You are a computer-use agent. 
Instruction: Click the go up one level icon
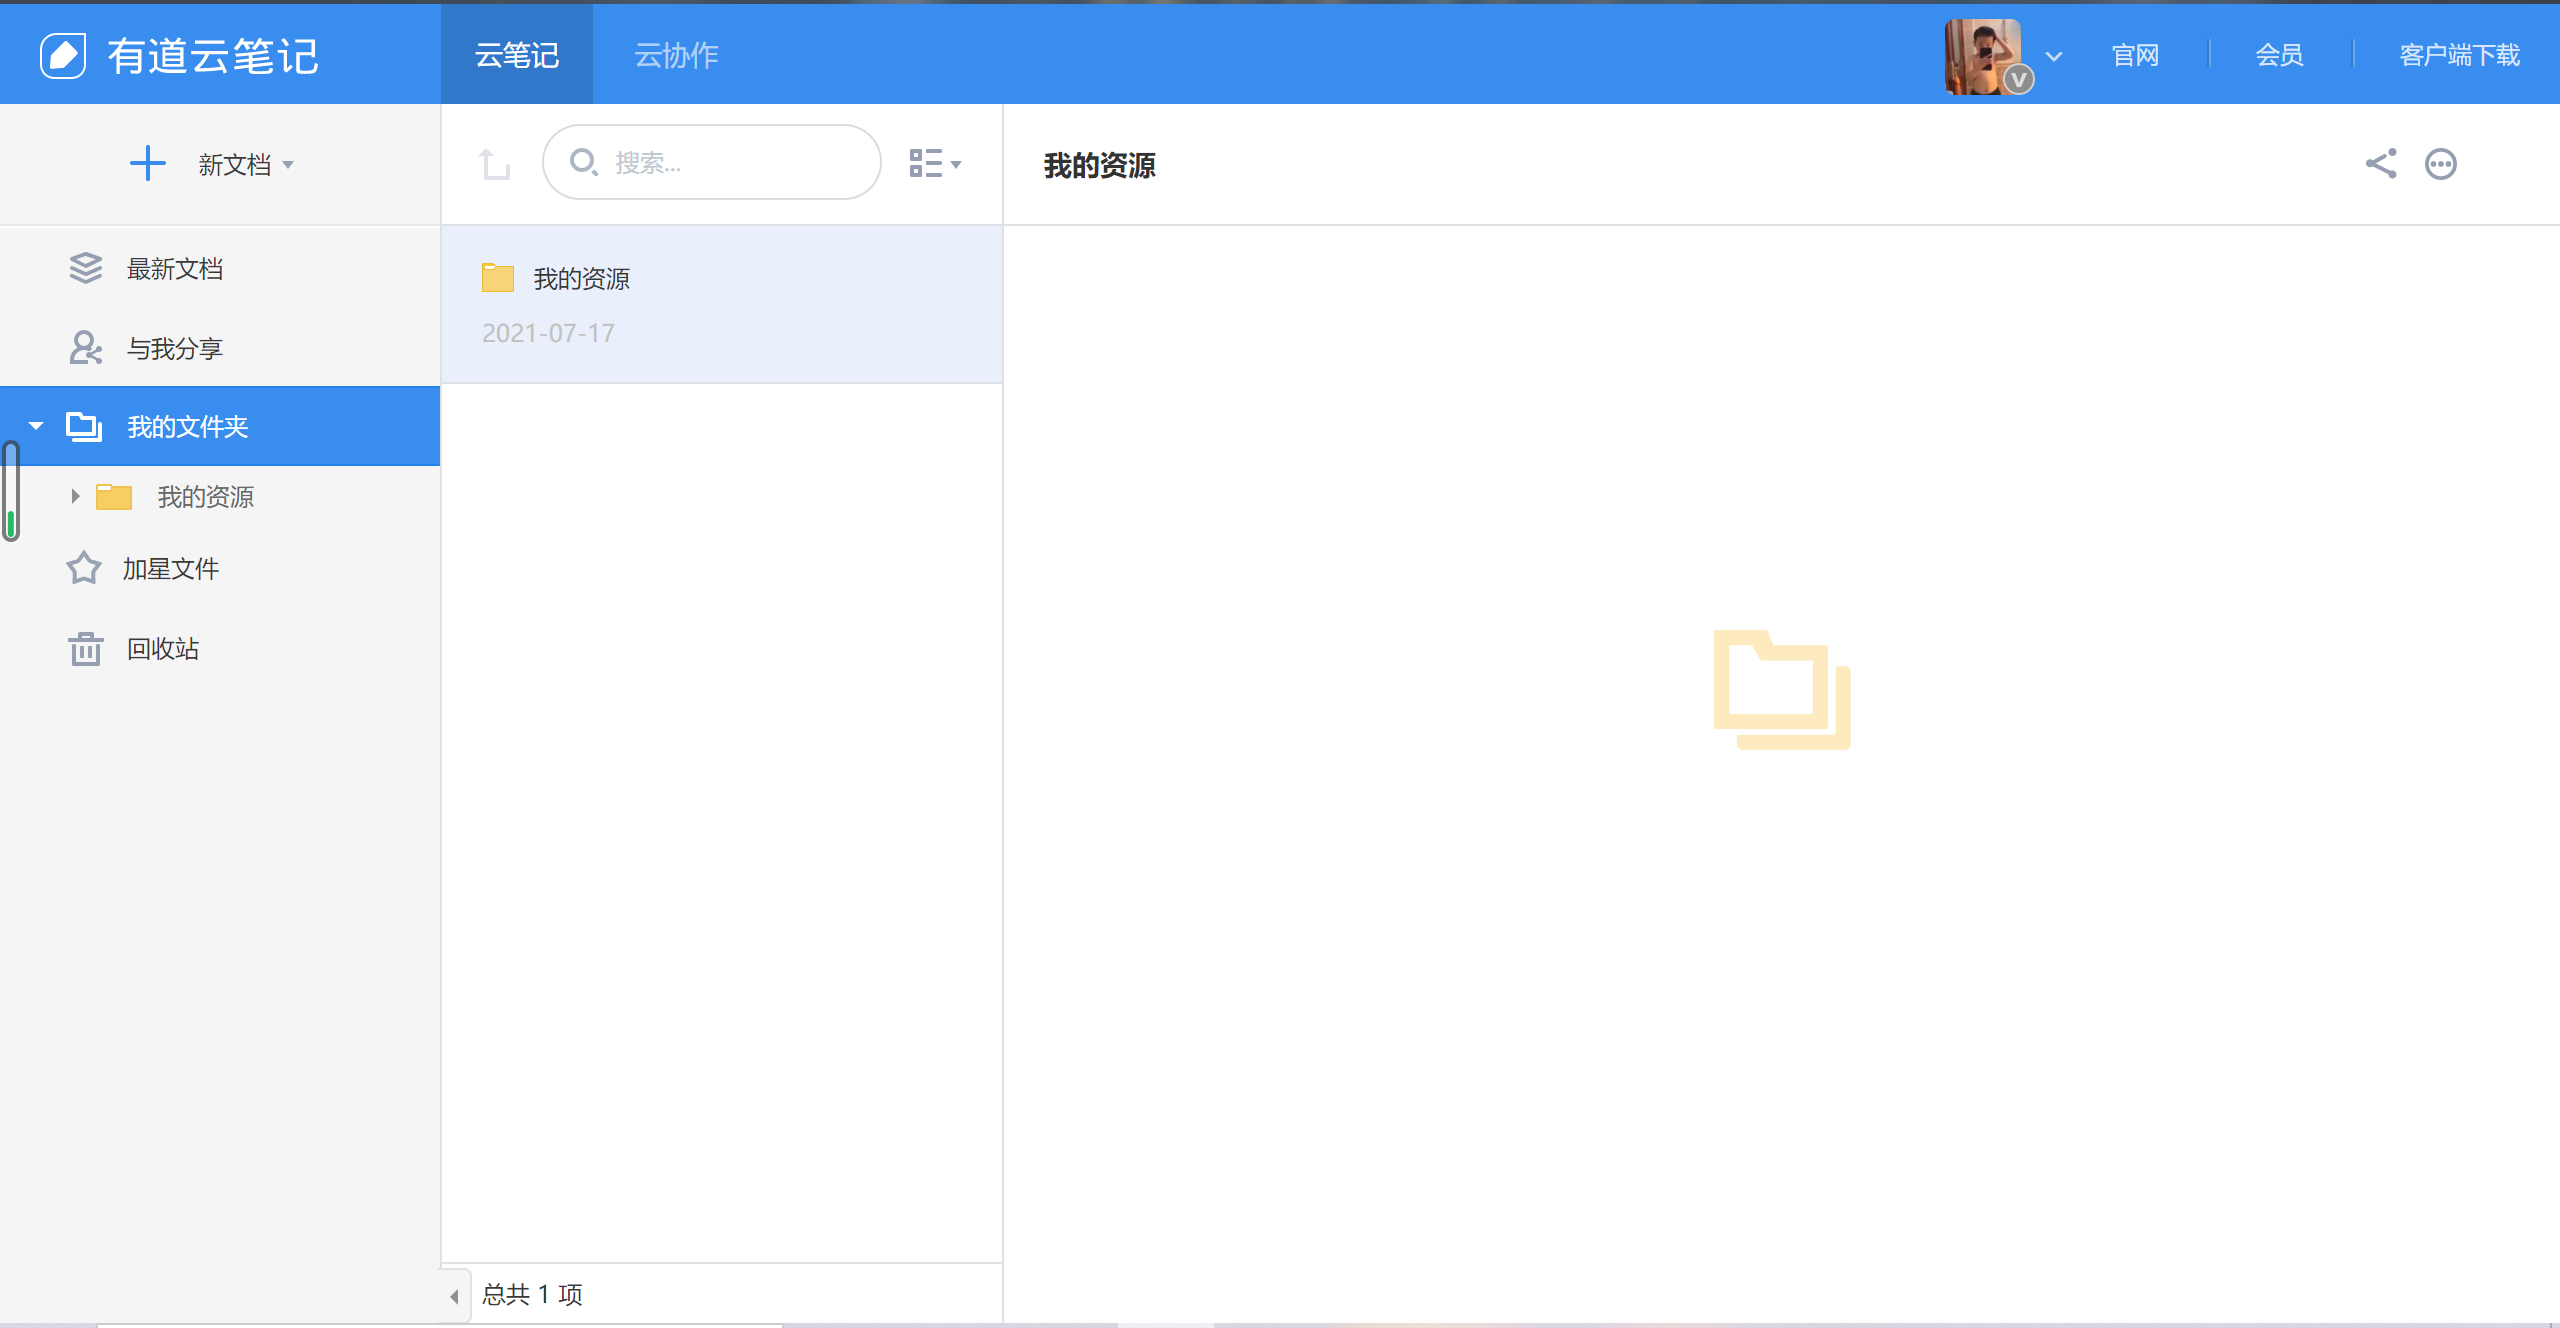tap(494, 163)
